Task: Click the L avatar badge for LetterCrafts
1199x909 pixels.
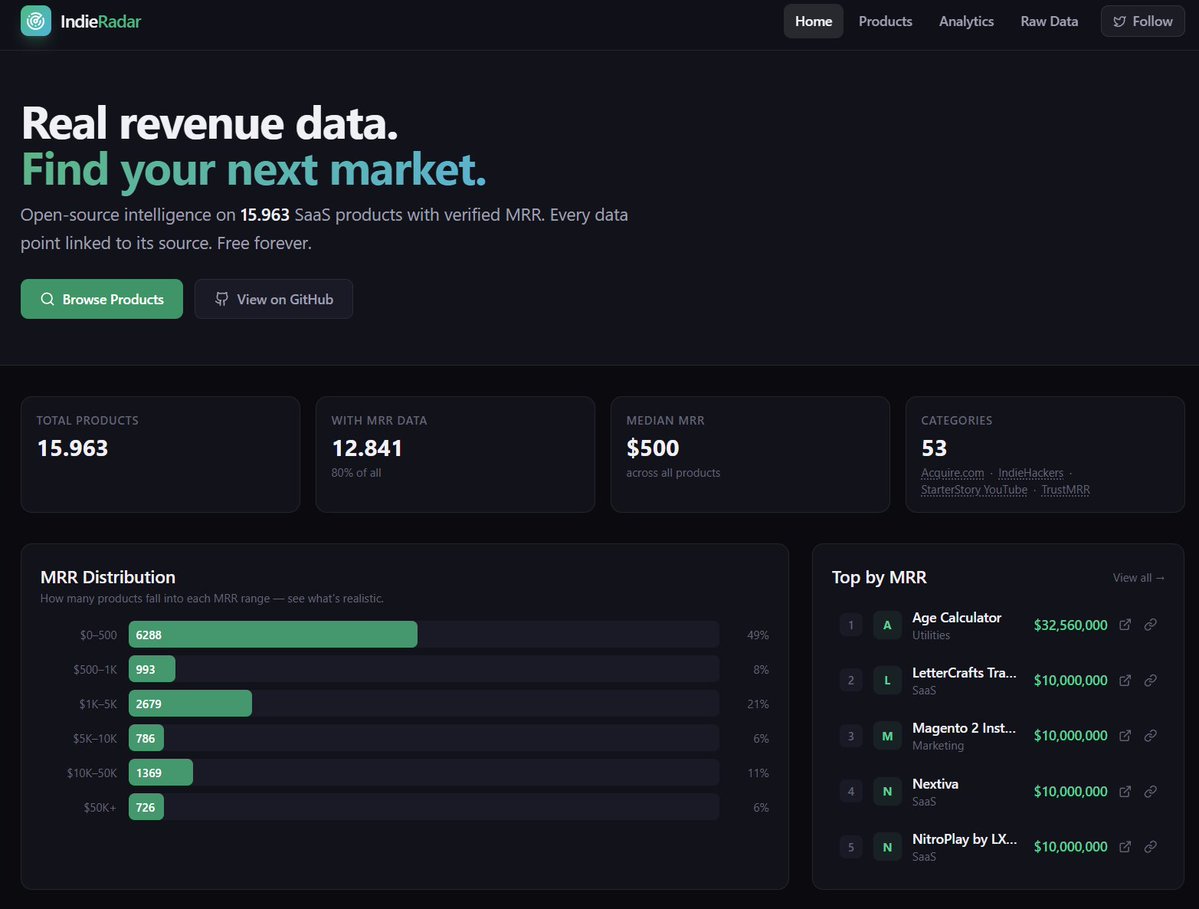Action: coord(887,680)
